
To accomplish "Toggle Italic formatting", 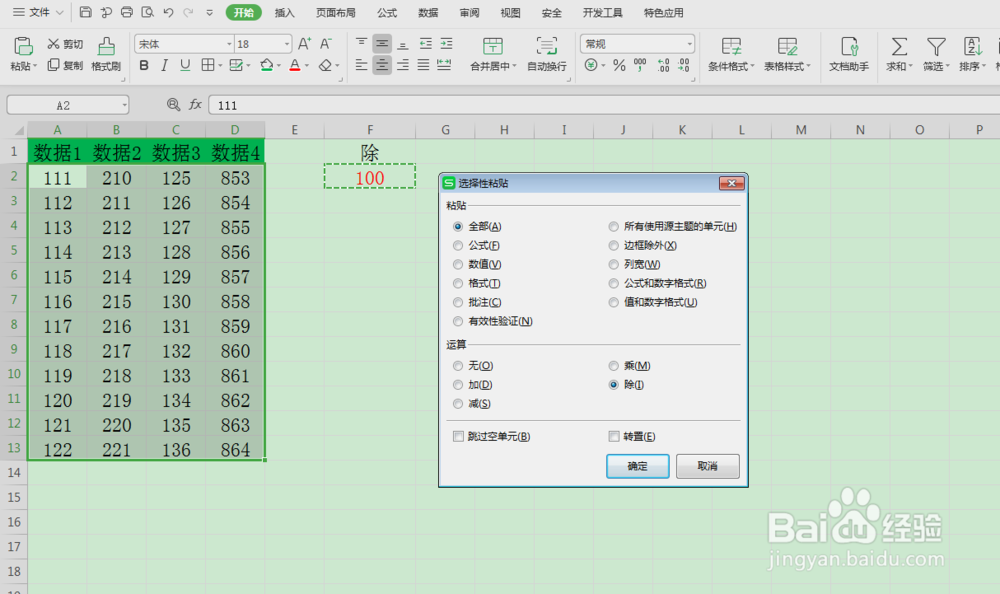I will 165,65.
